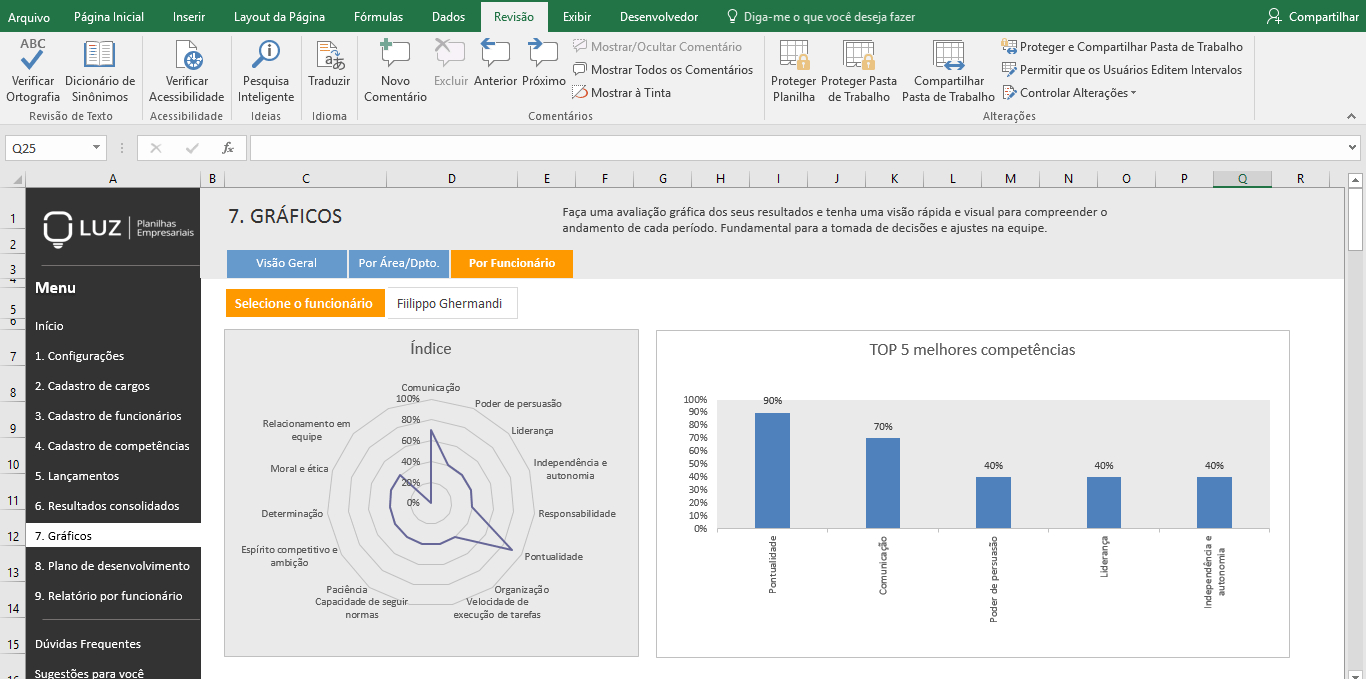Open 8. Plano de desenvolvimento menu link
The height and width of the screenshot is (679, 1366).
(x=112, y=566)
